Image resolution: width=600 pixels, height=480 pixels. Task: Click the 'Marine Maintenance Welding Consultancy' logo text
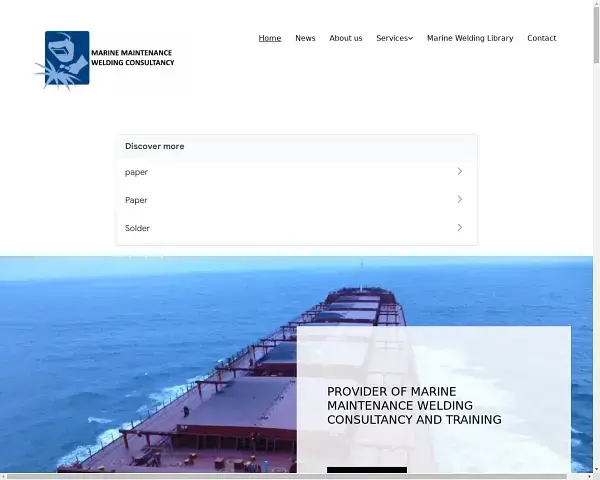[132, 57]
